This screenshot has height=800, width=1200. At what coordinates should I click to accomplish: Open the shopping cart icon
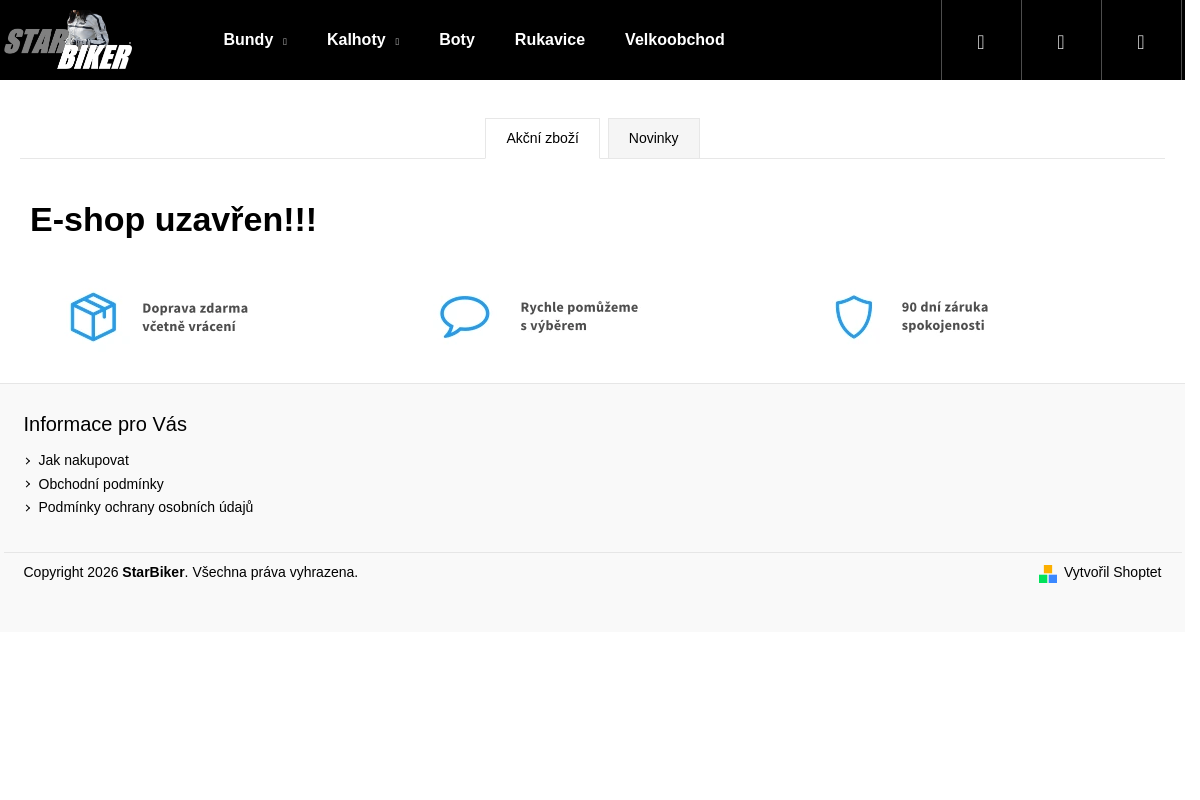click(1140, 42)
